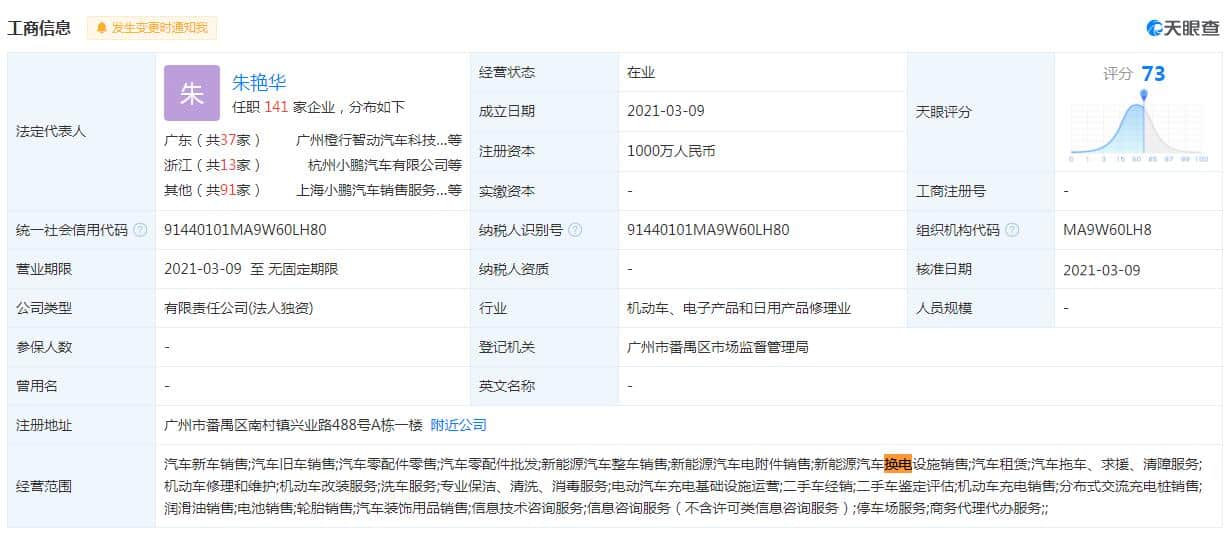Click the credit code 91440101MA9W60LH80 under 统一社会信用代码
Screen dimensions: 1228x534
245,230
